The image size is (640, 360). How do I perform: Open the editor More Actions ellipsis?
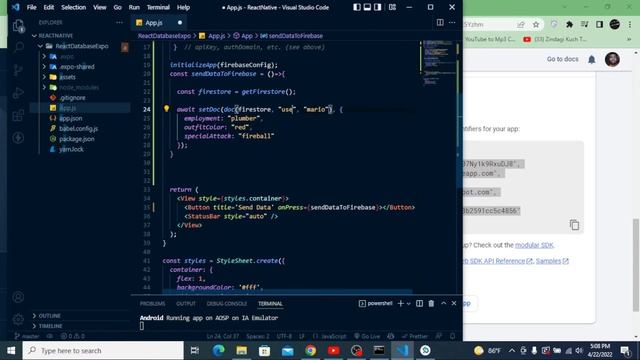click(452, 22)
